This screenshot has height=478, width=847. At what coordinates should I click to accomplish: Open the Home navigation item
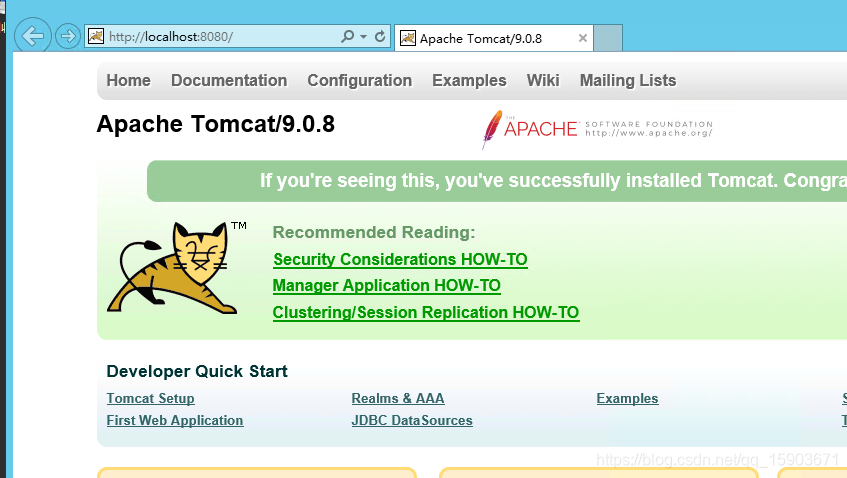pos(129,80)
